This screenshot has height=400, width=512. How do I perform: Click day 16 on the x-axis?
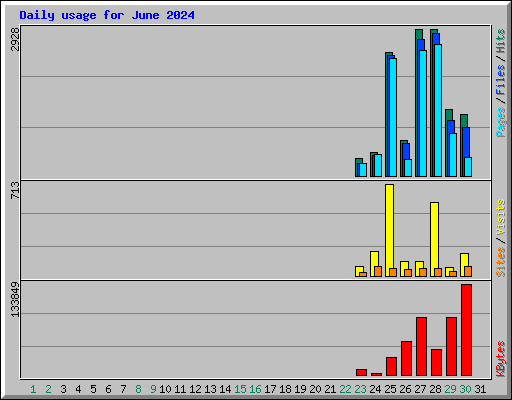coord(255,389)
